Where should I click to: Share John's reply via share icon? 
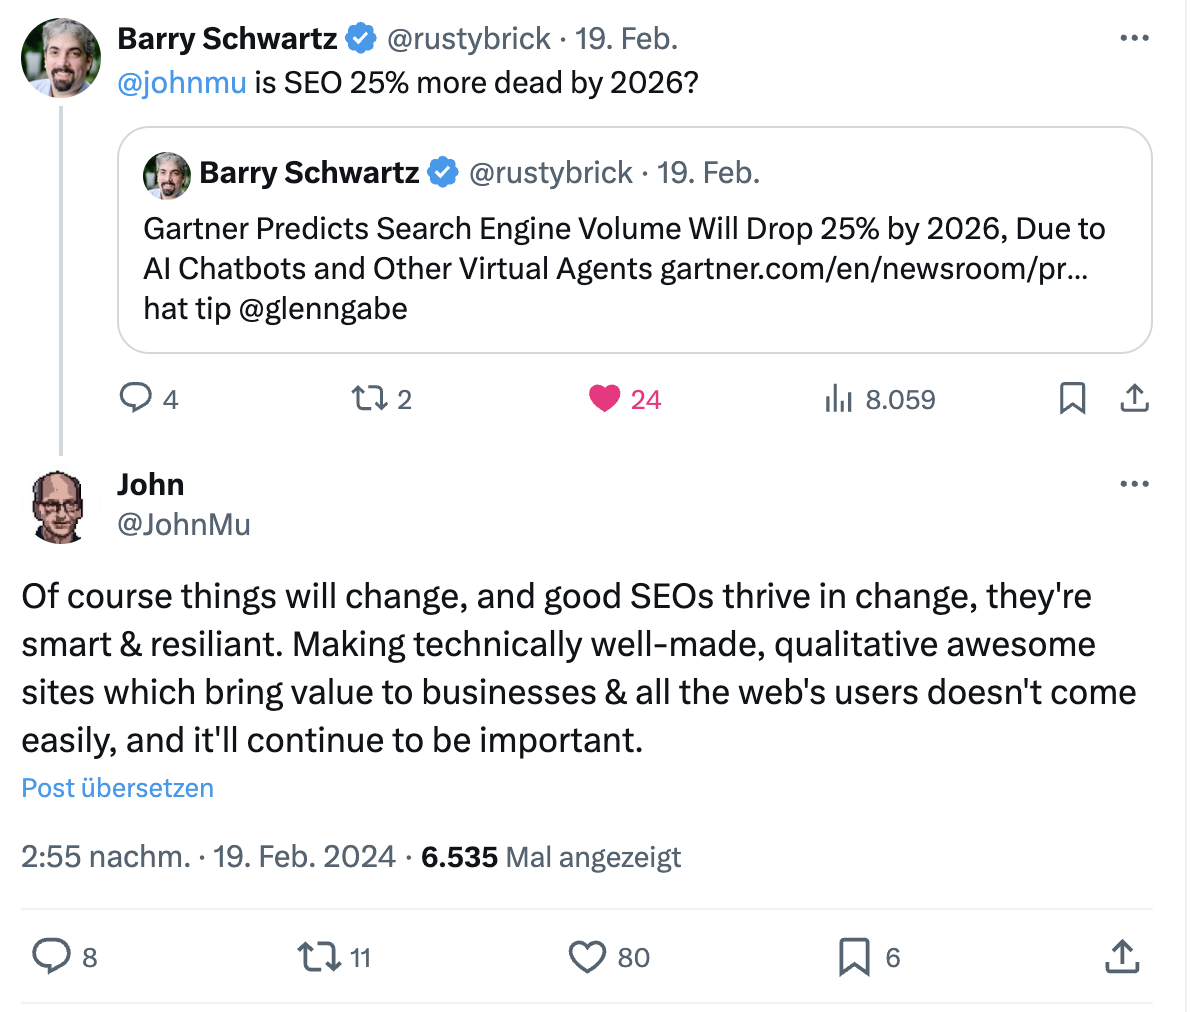(x=1122, y=957)
